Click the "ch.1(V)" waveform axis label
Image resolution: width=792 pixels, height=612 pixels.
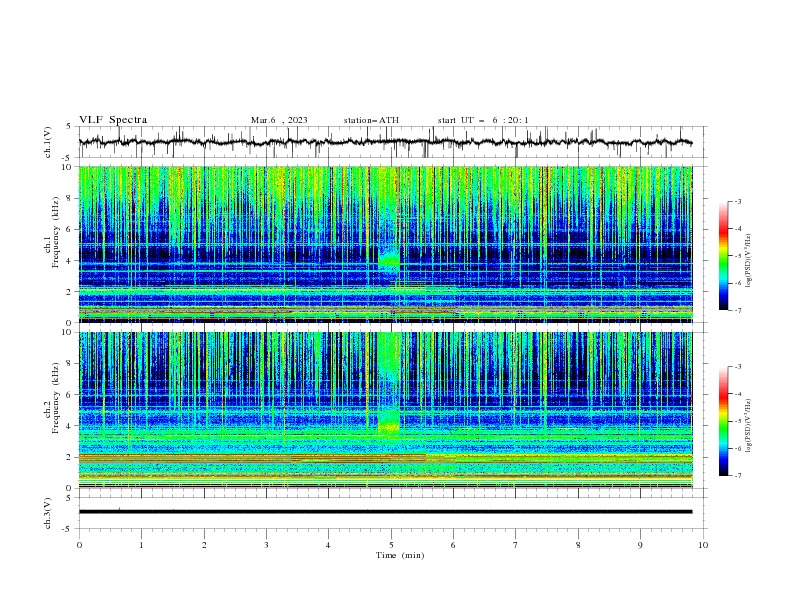click(x=48, y=142)
